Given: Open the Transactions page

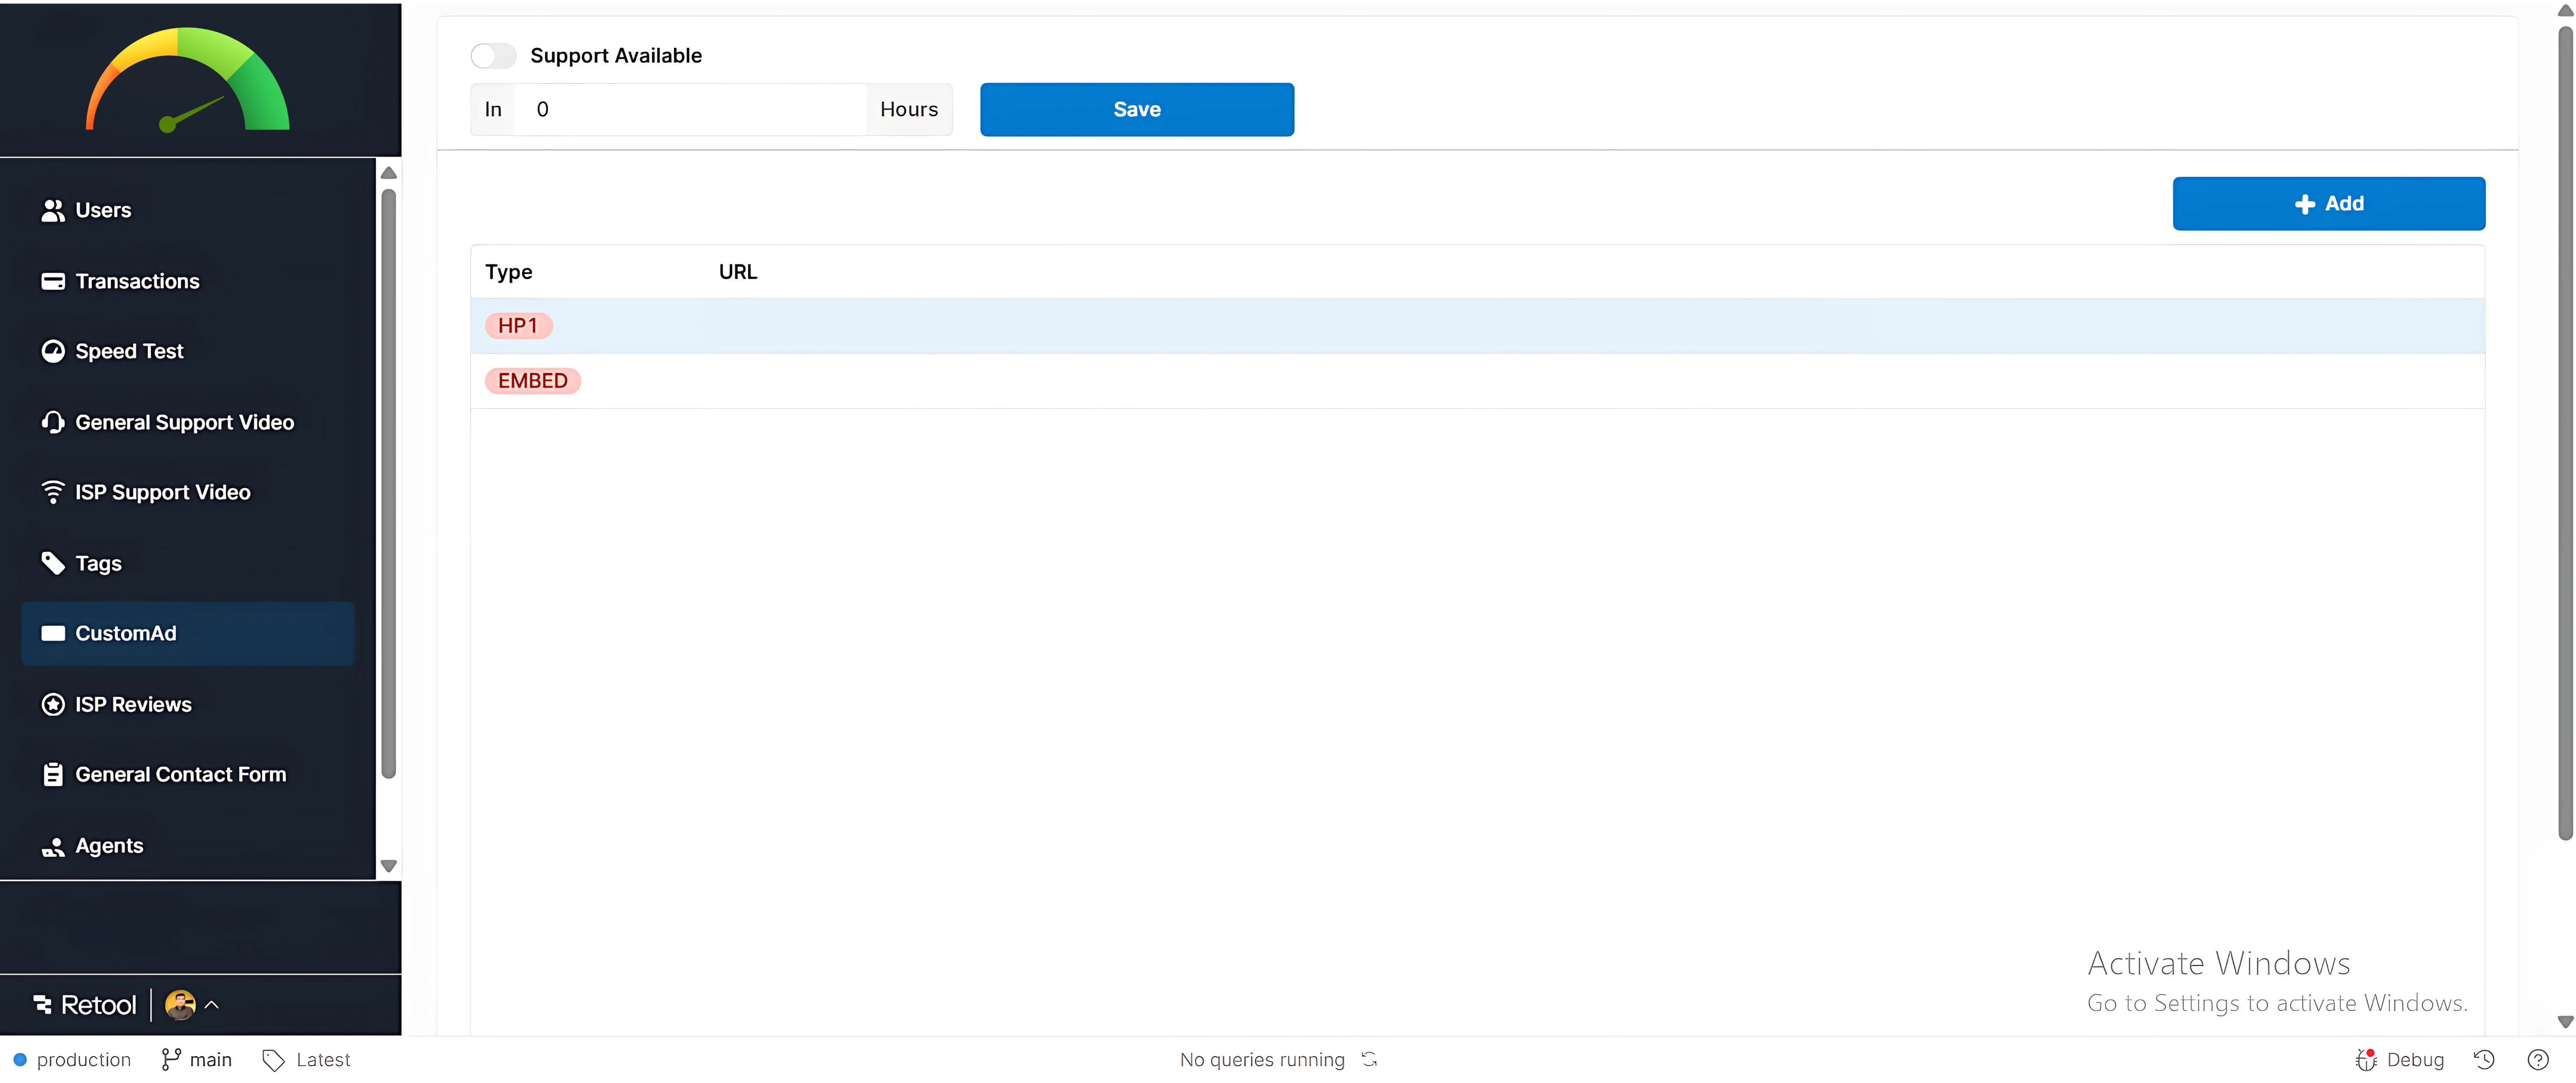Looking at the screenshot, I should point(188,282).
